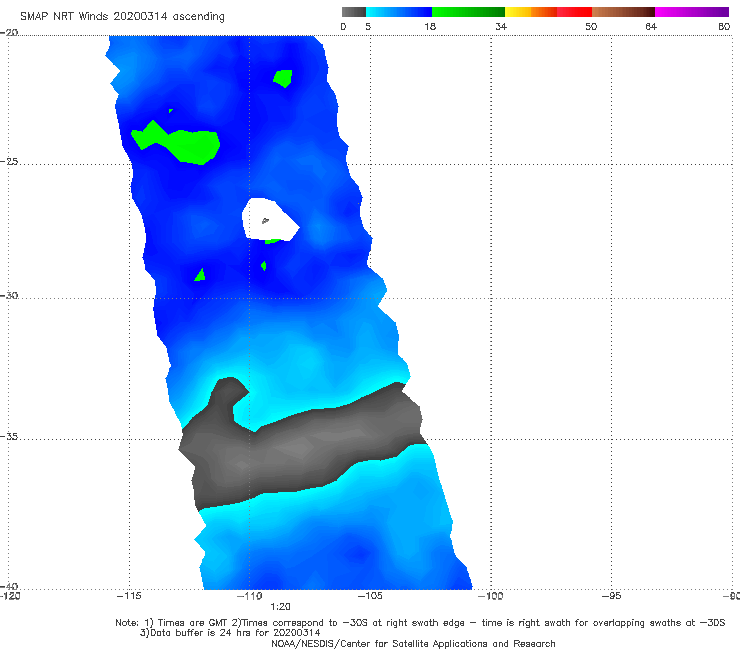The image size is (740, 650).
Task: Click the NOAA/NESDIS Center for Satellite Applications credit
Action: coord(413,643)
